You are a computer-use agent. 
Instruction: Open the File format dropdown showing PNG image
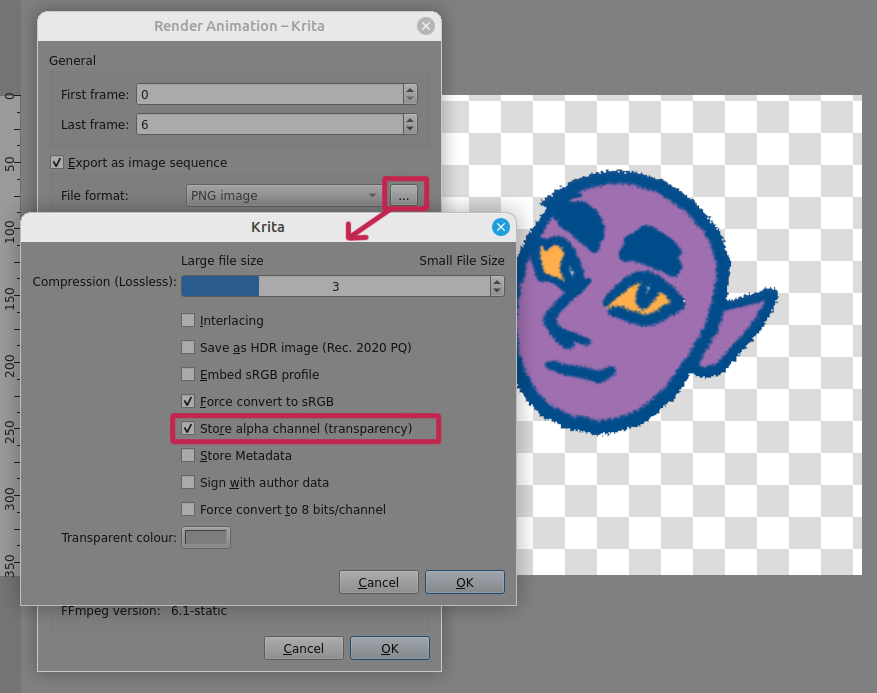283,195
